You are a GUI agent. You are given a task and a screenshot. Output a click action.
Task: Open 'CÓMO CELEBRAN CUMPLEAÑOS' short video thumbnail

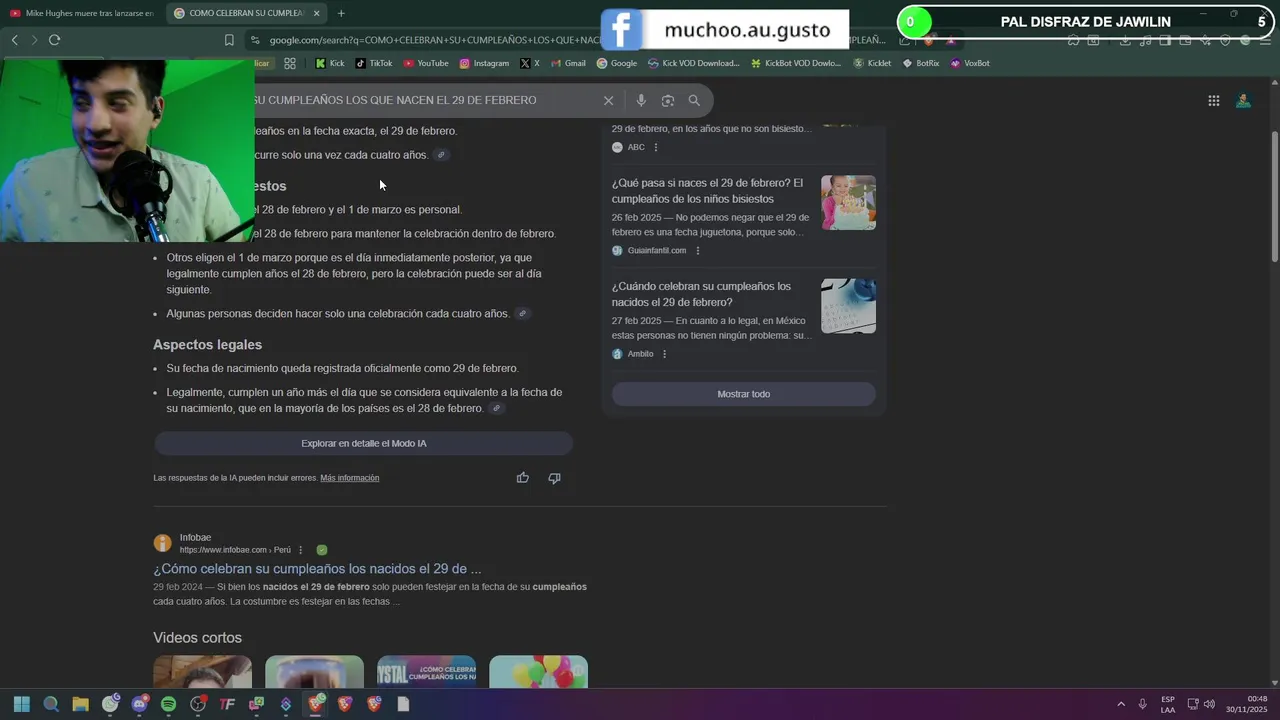tap(426, 672)
